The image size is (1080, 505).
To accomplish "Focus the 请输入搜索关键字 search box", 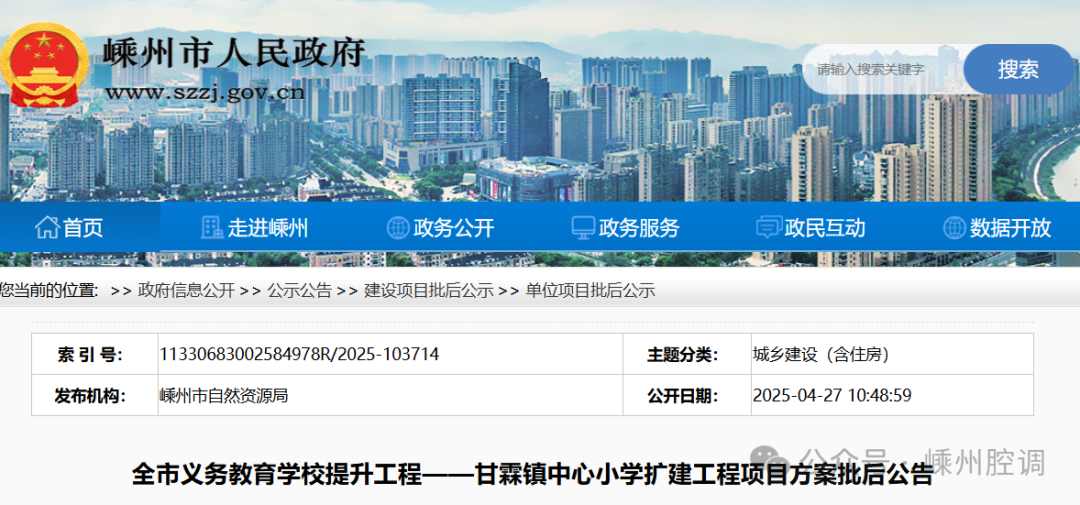I will (880, 69).
